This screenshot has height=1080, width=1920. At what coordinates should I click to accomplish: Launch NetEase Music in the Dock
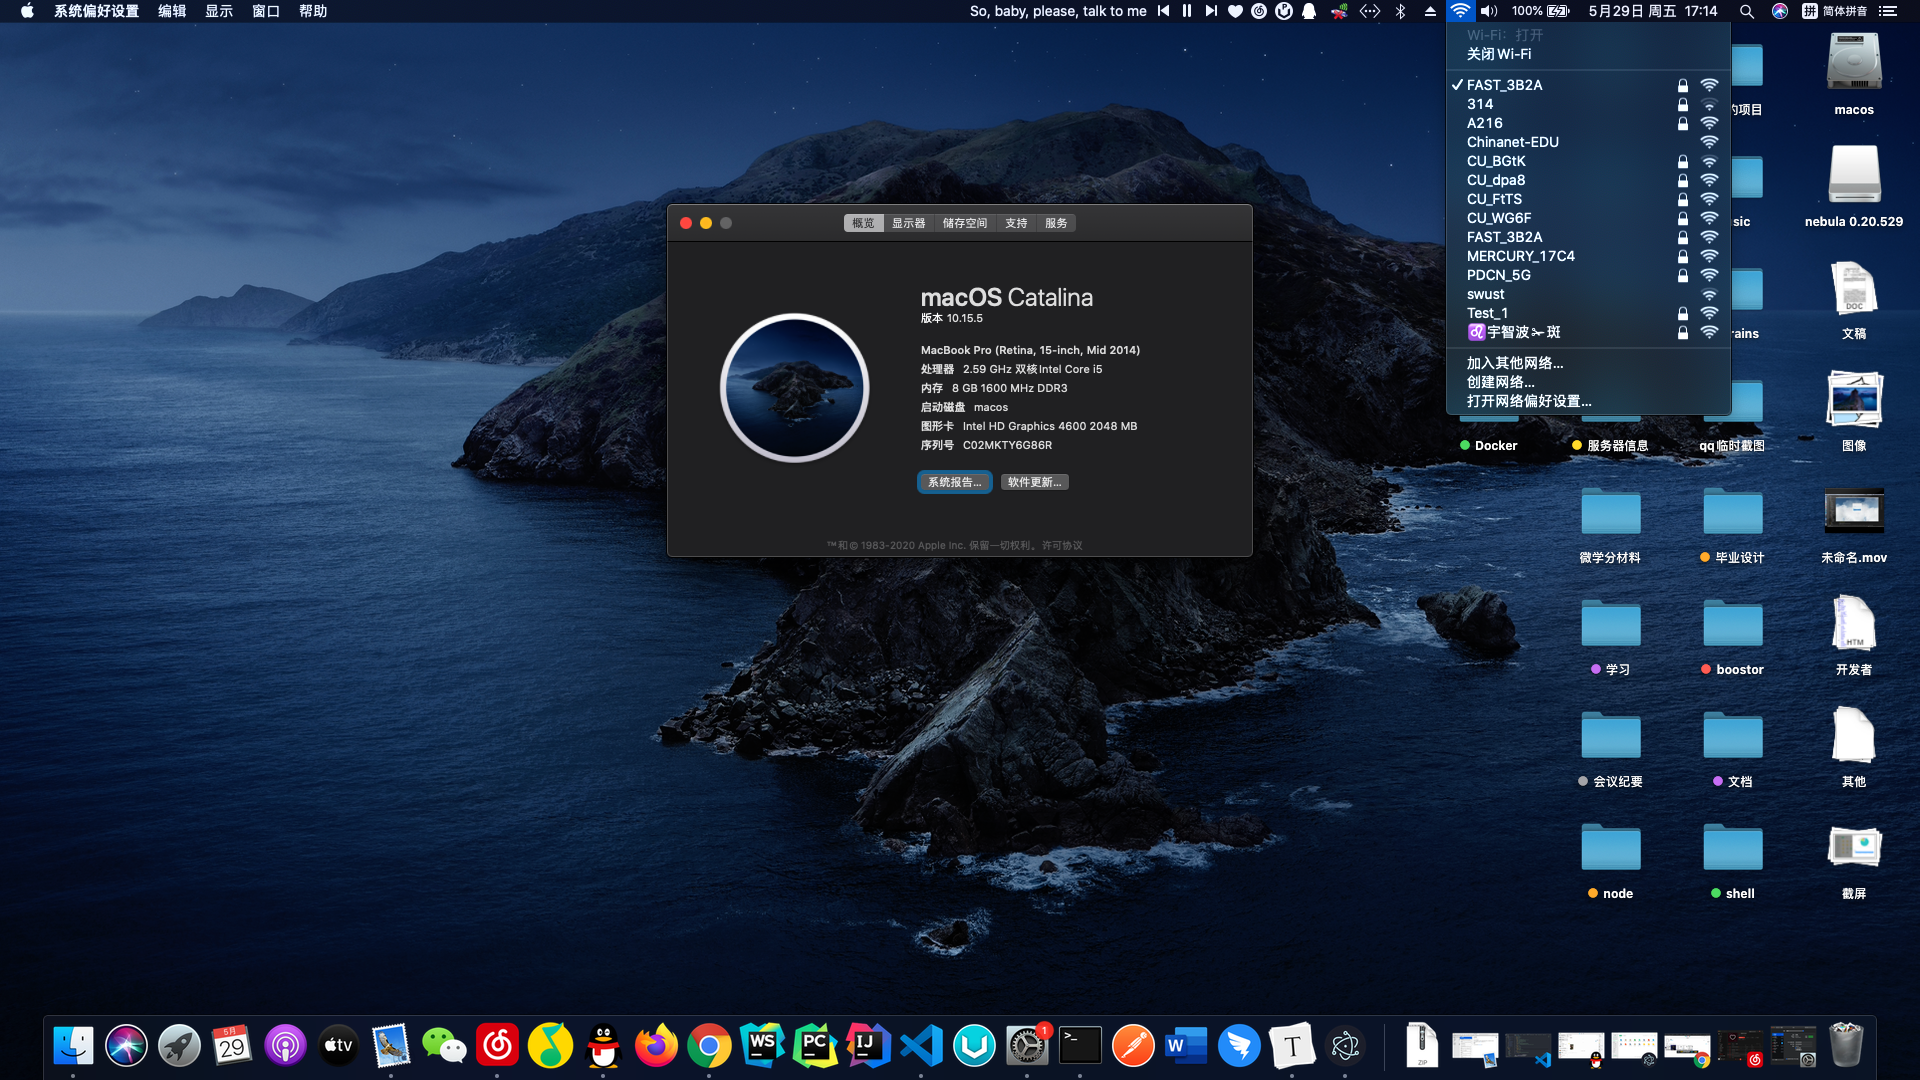tap(497, 1046)
